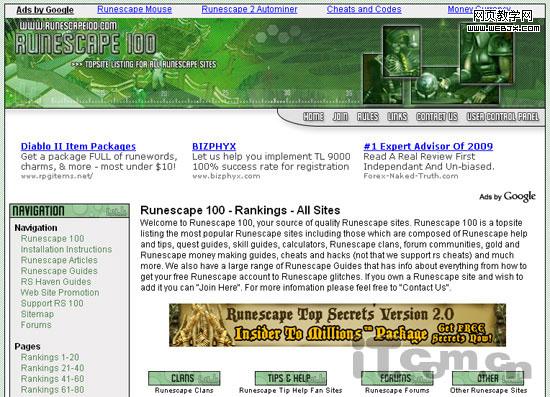The width and height of the screenshot is (550, 397).
Task: Go to HOME in the header menu
Action: (313, 116)
